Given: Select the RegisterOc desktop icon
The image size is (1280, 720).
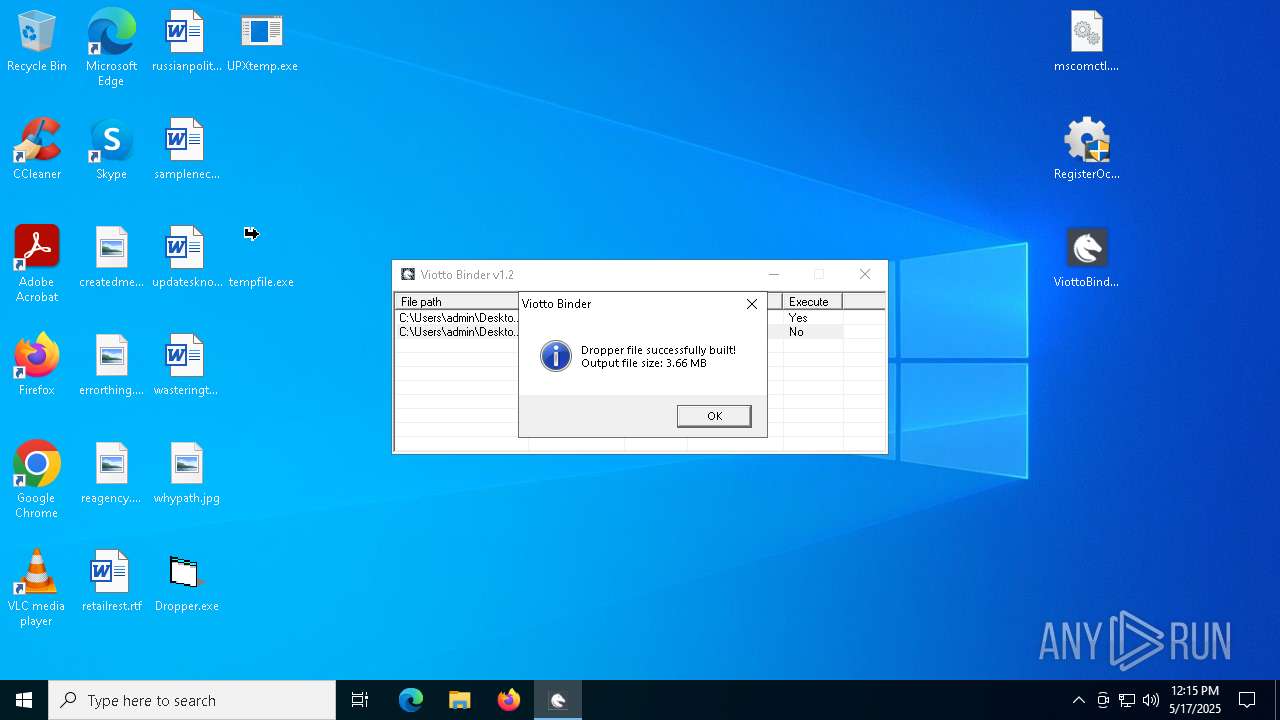Looking at the screenshot, I should pyautogui.click(x=1086, y=150).
